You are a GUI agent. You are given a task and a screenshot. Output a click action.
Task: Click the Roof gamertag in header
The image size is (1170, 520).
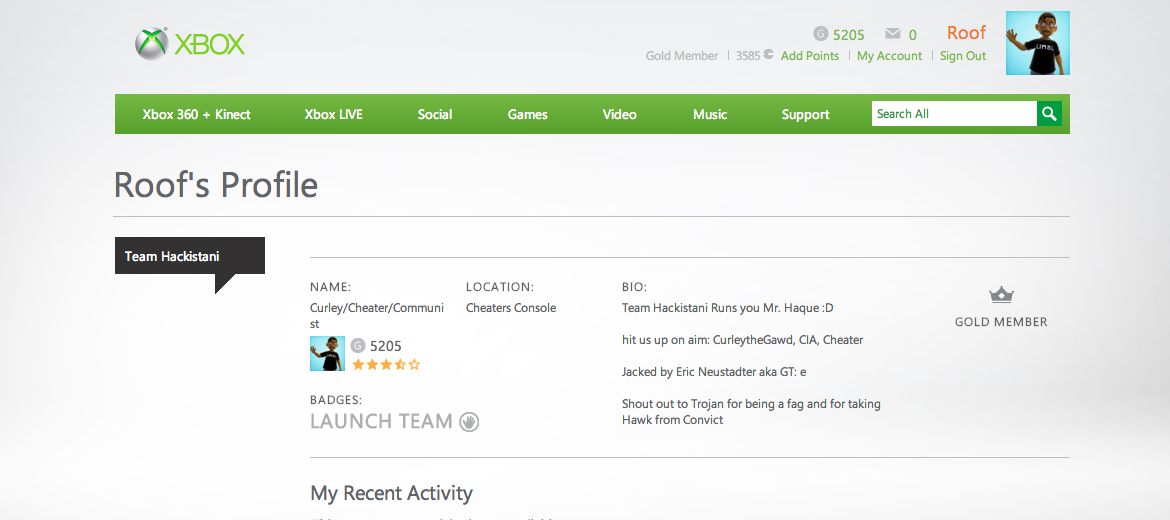[966, 33]
